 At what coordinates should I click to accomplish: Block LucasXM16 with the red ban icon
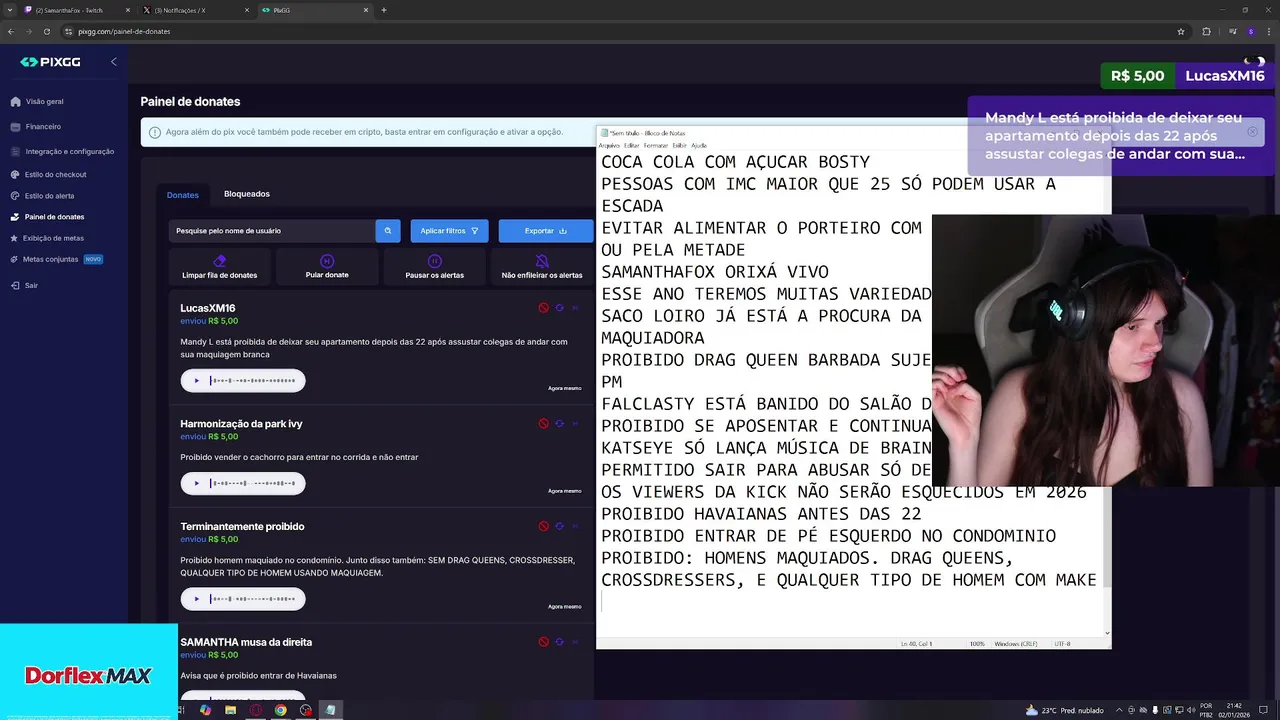point(544,308)
